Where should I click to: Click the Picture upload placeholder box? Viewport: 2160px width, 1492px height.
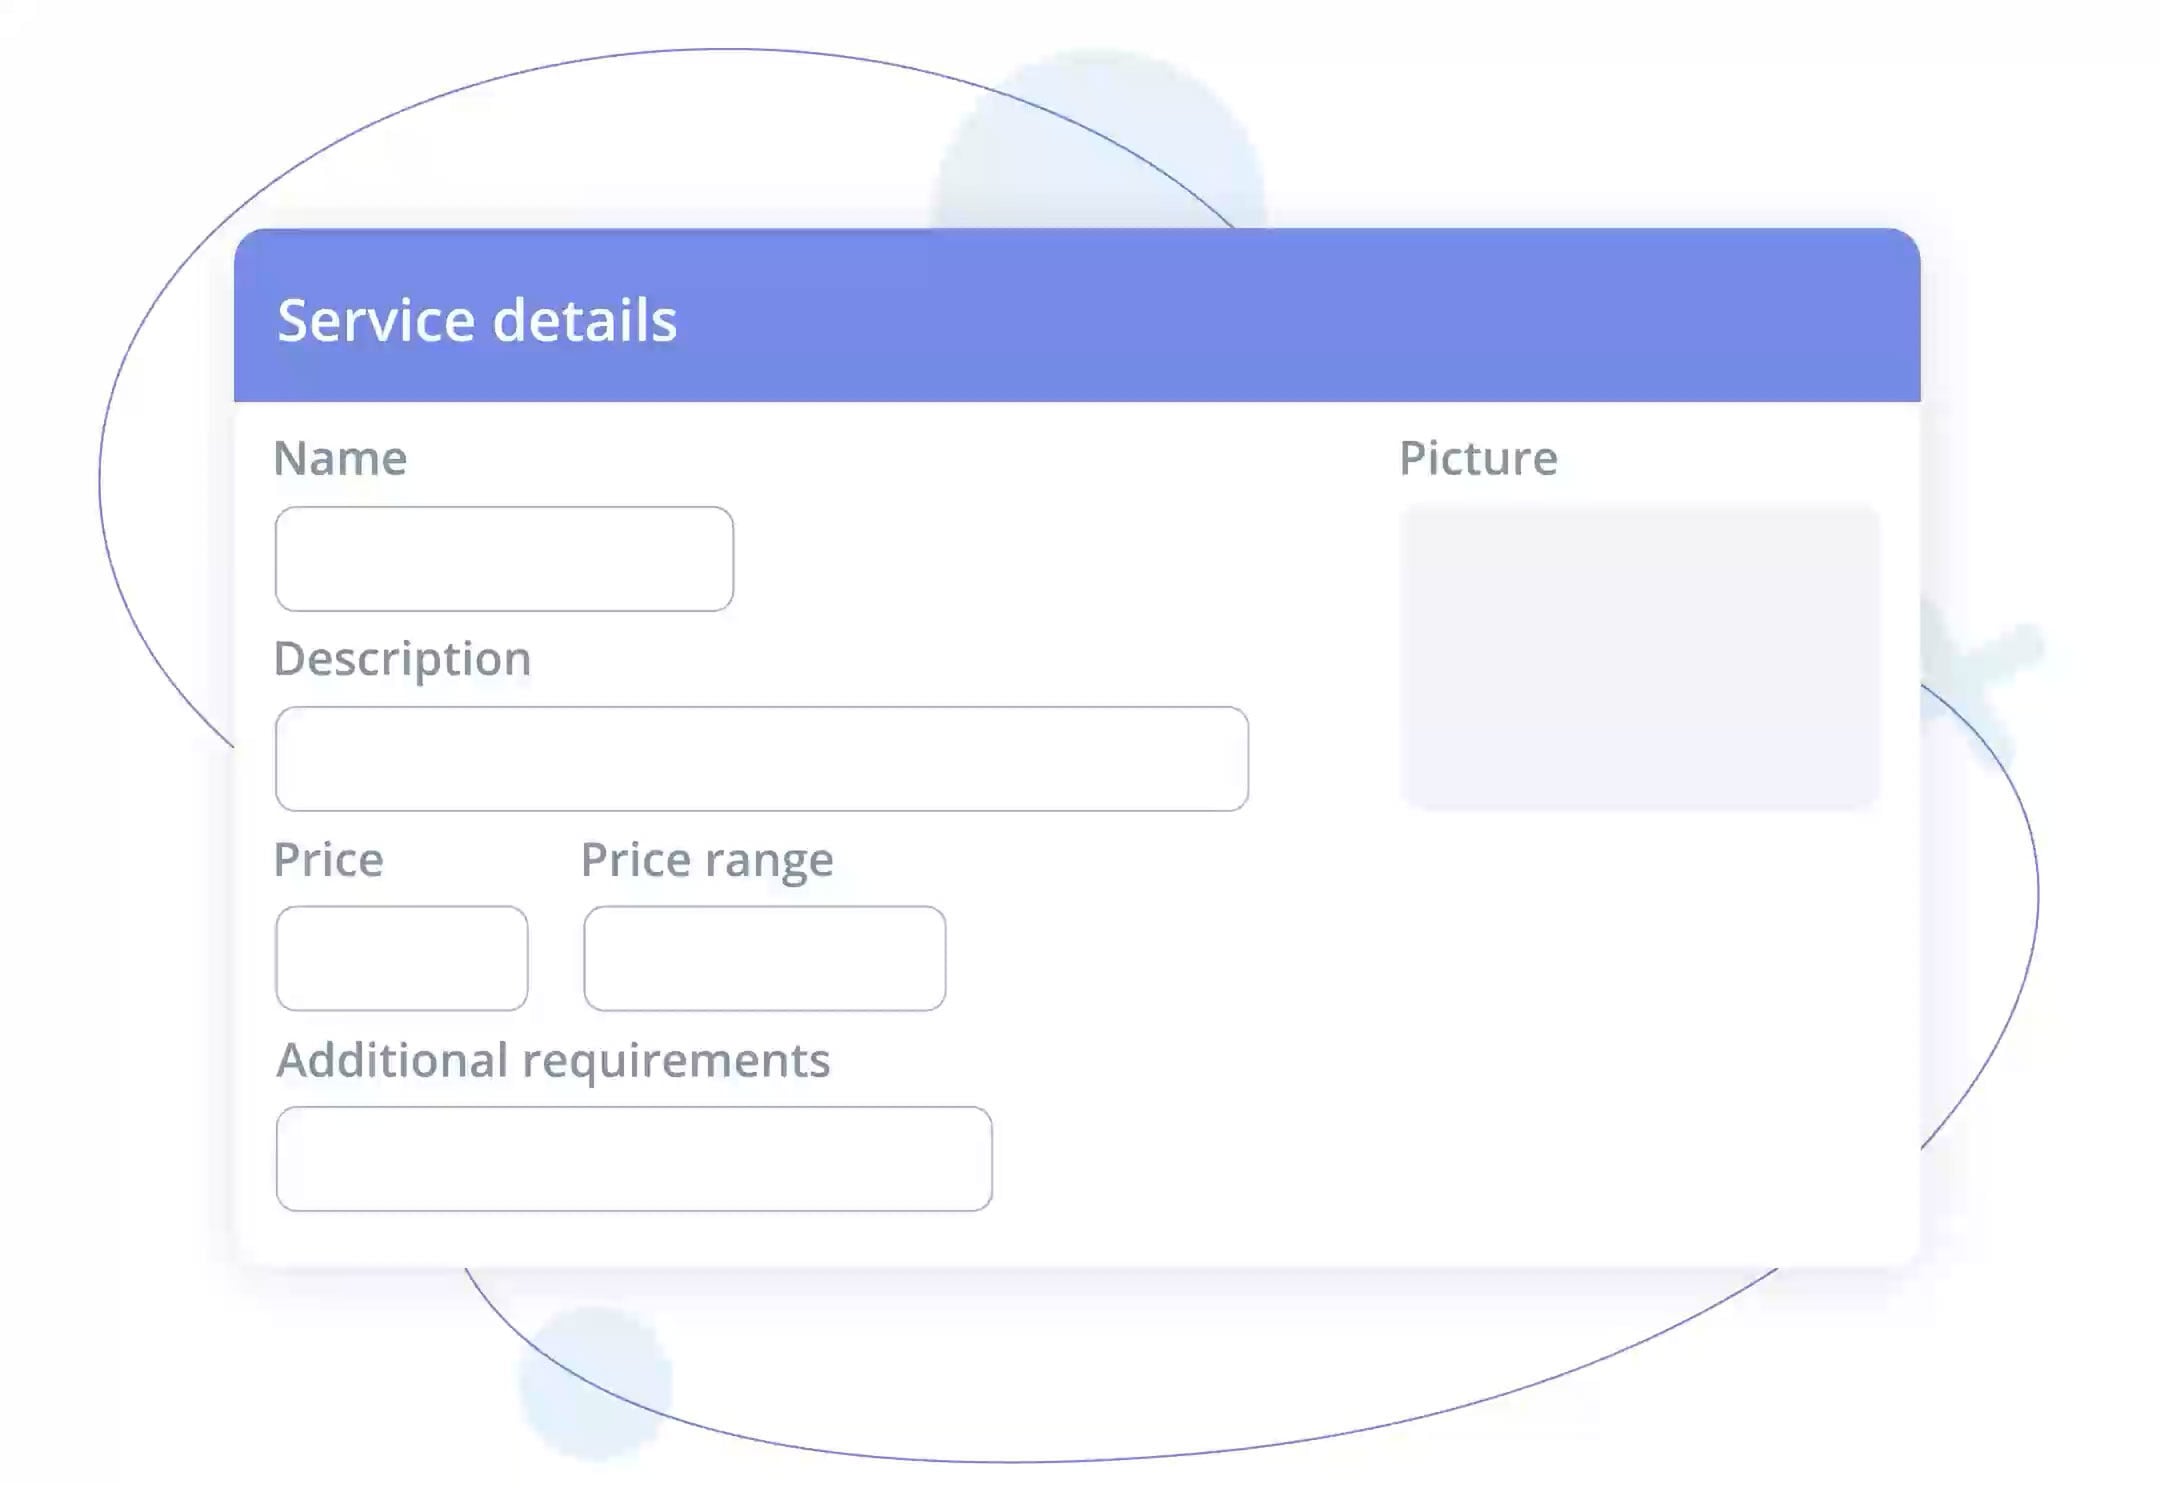(1639, 657)
